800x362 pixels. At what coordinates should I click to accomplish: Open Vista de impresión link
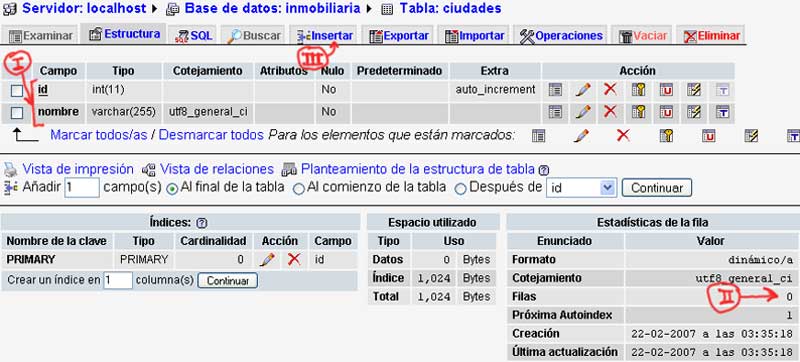(x=78, y=169)
